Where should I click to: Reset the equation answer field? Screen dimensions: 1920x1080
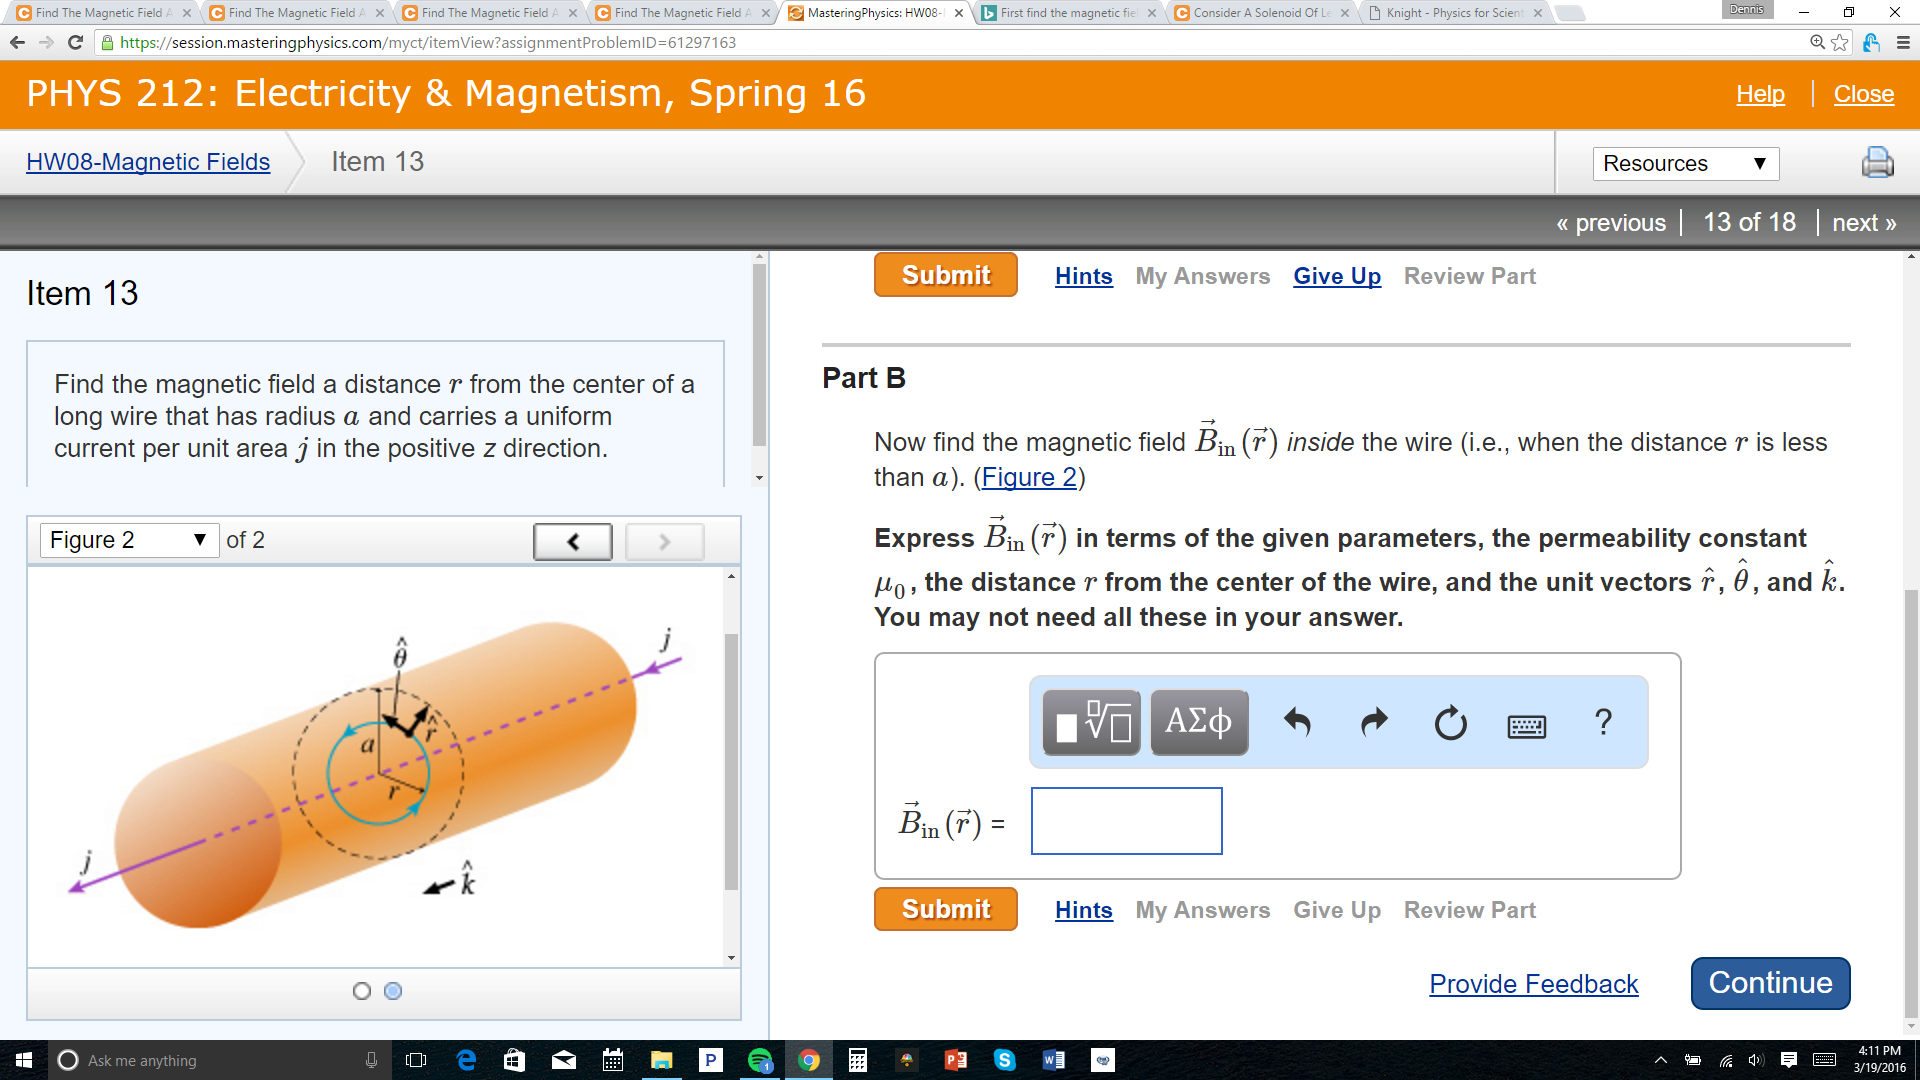(1450, 722)
